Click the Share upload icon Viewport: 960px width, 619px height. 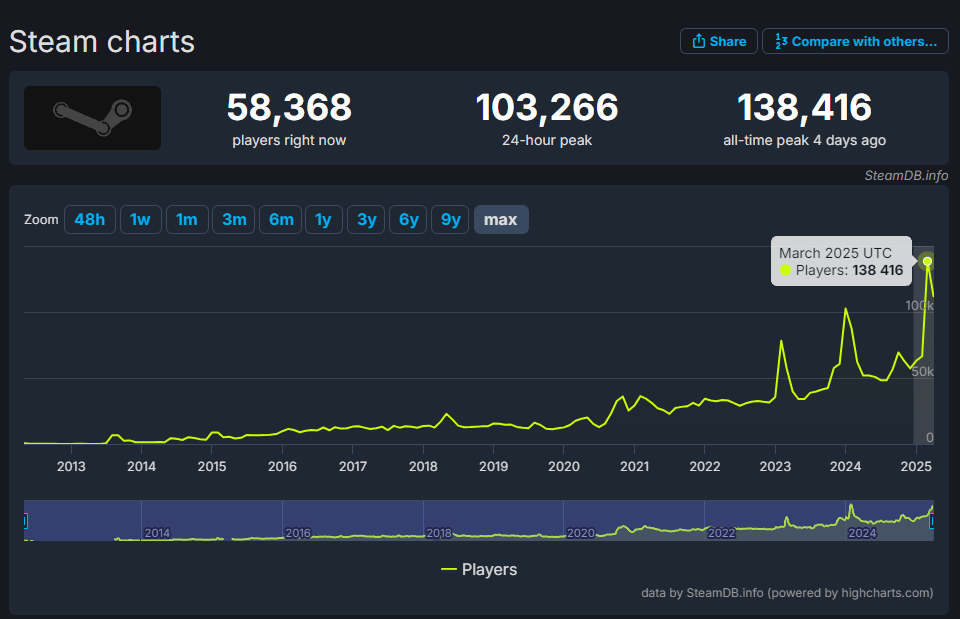click(699, 41)
